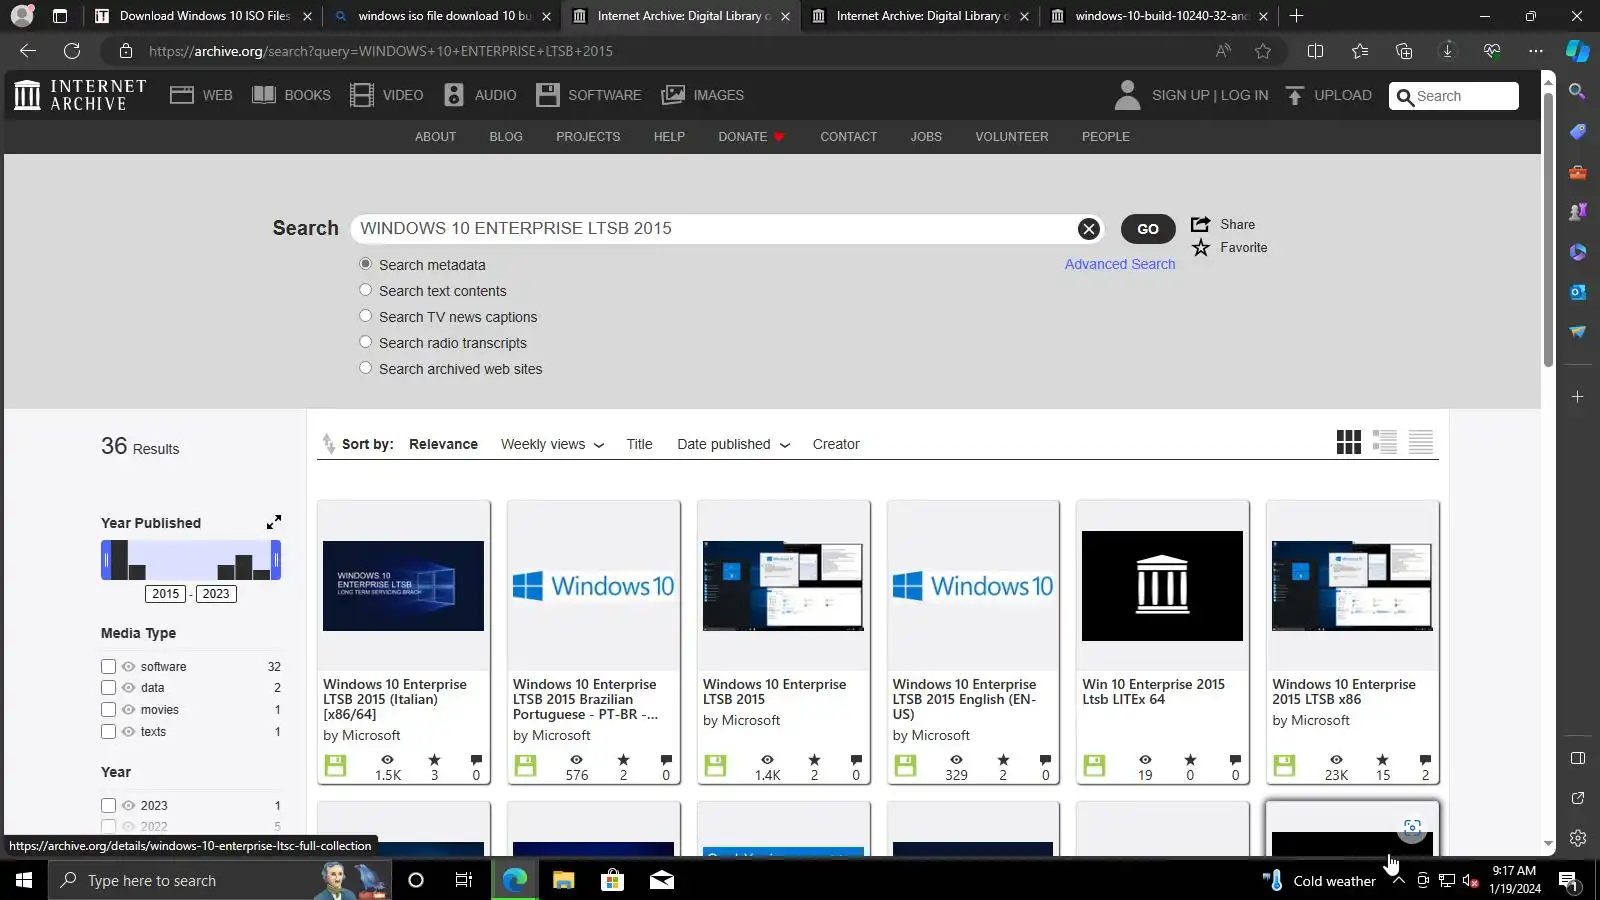
Task: Open a new browser tab
Action: (x=1297, y=16)
